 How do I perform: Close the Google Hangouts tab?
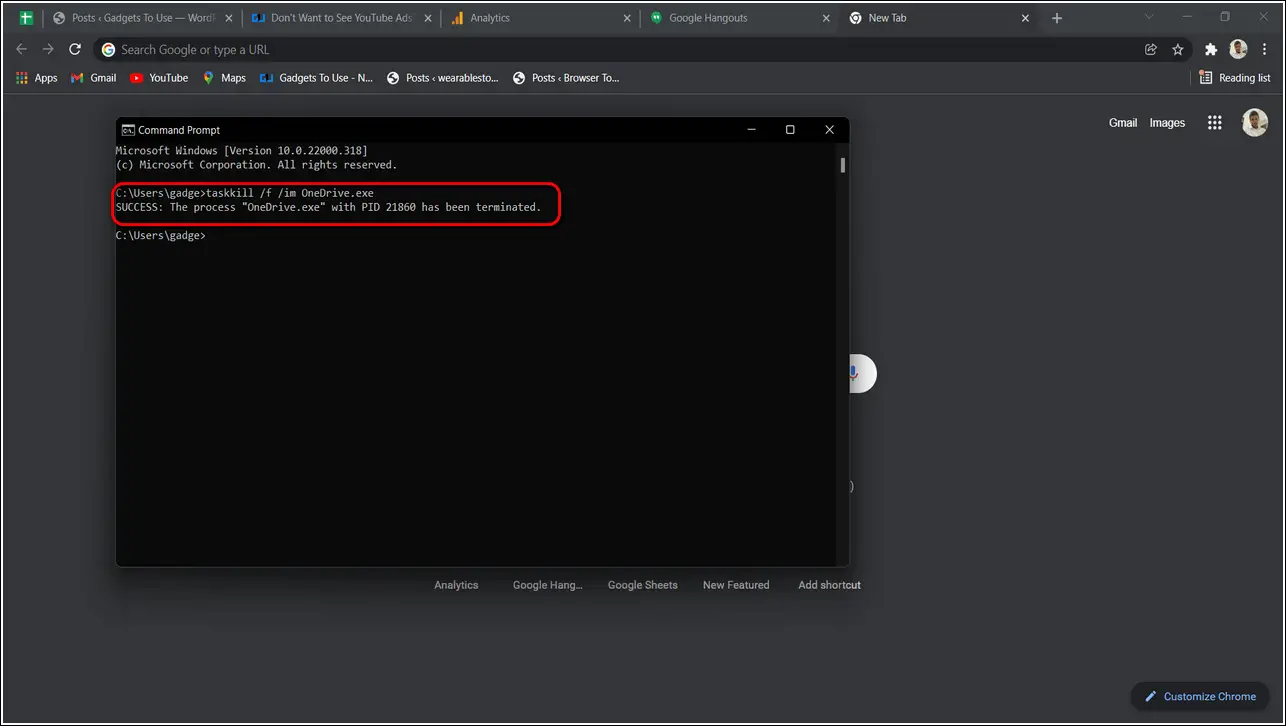coord(826,18)
